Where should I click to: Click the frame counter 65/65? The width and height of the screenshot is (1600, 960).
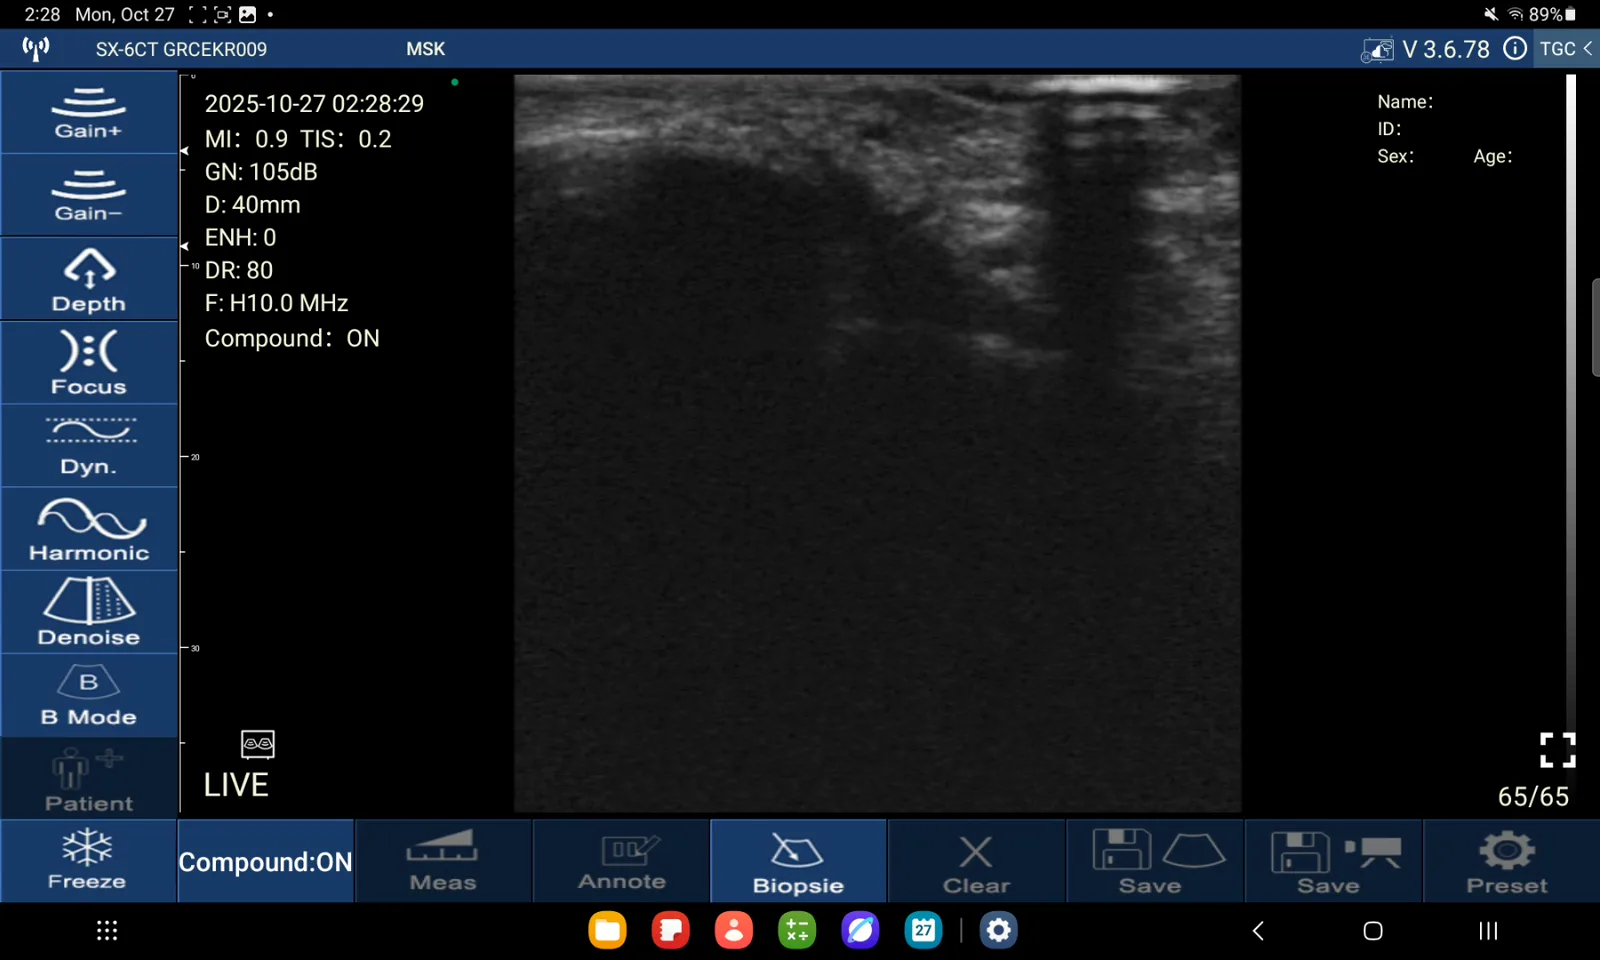tap(1533, 796)
